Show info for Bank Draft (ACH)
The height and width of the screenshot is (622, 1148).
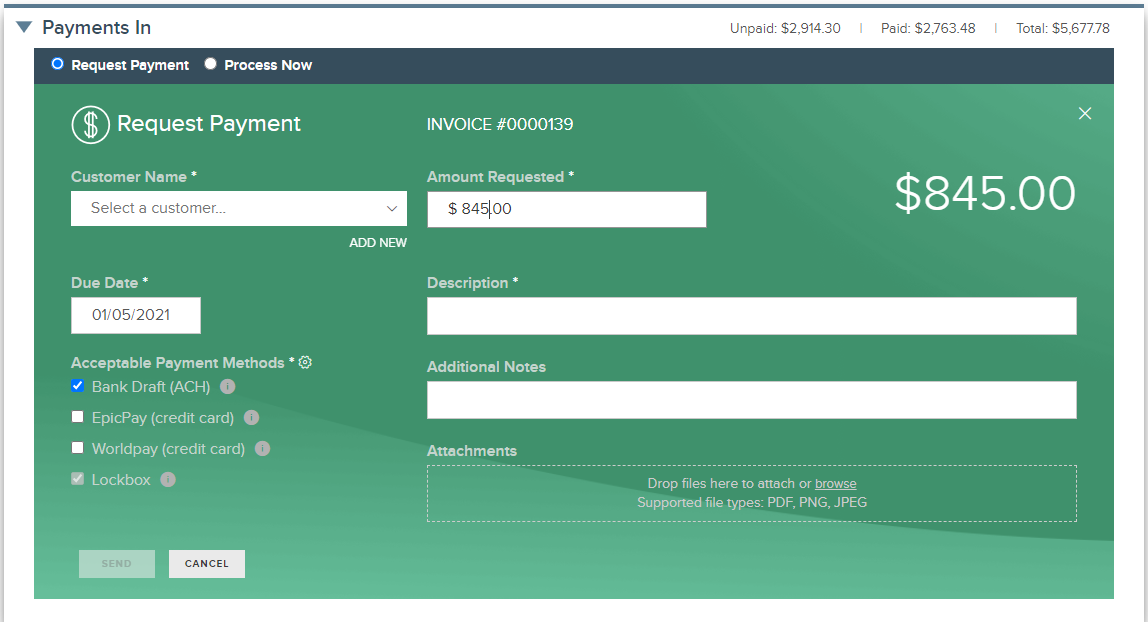click(228, 386)
